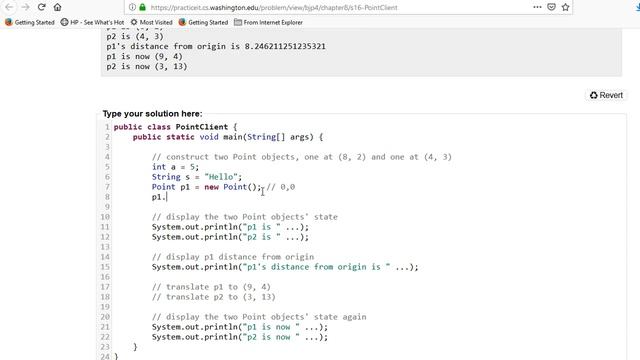This screenshot has width=640, height=360.
Task: Open the page actions three-dot menu
Action: click(x=537, y=7)
